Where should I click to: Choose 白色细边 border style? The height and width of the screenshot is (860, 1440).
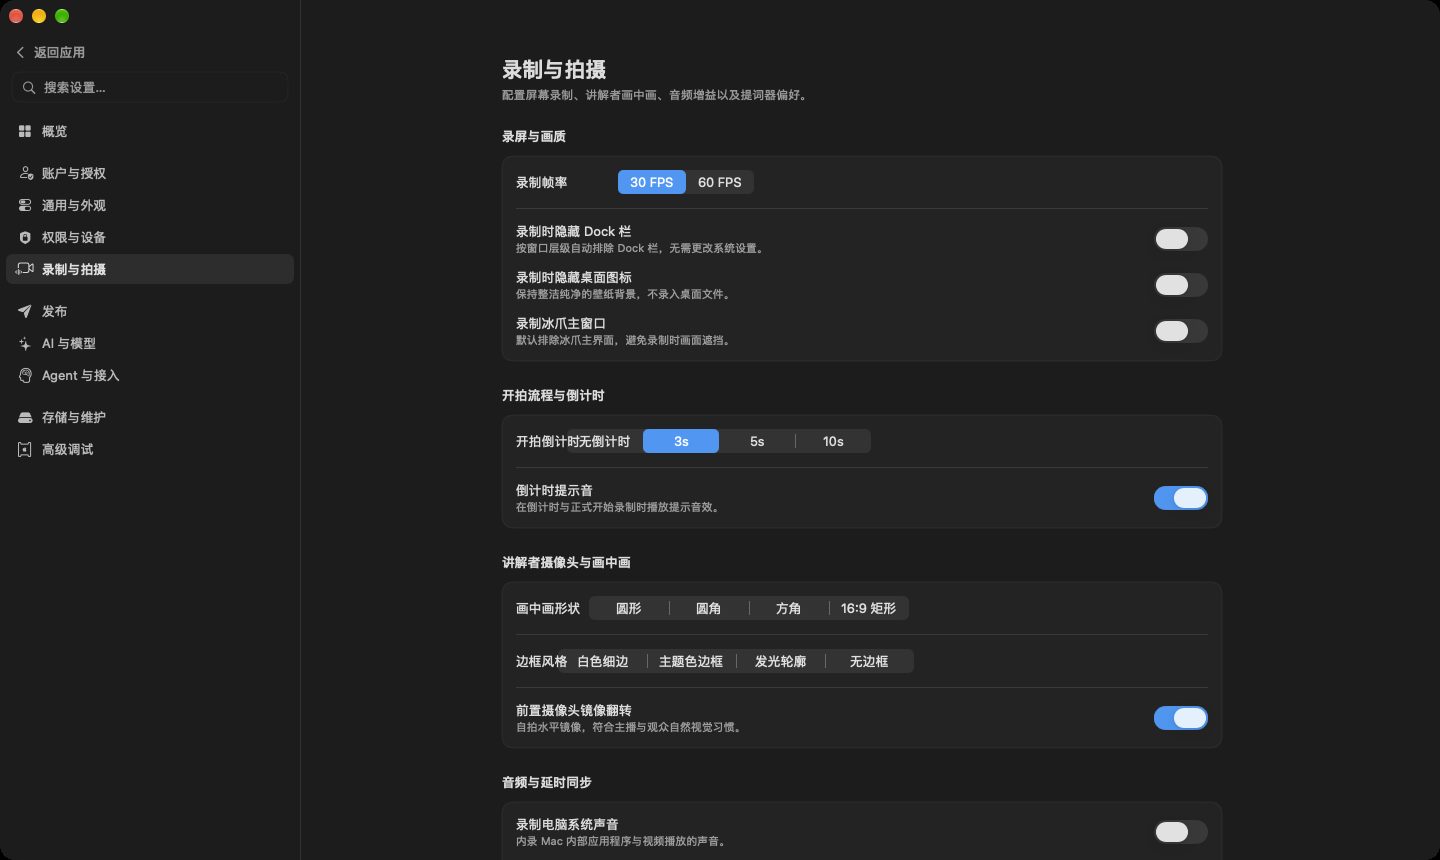pyautogui.click(x=603, y=661)
